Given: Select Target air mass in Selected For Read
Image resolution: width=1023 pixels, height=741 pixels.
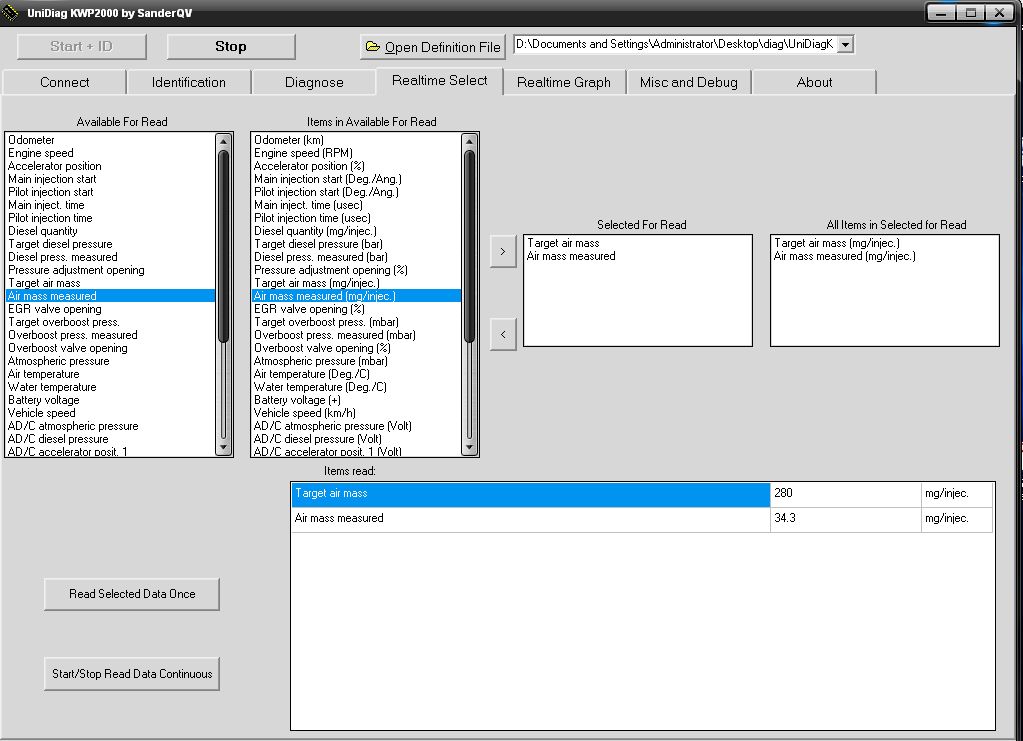Looking at the screenshot, I should coord(563,243).
